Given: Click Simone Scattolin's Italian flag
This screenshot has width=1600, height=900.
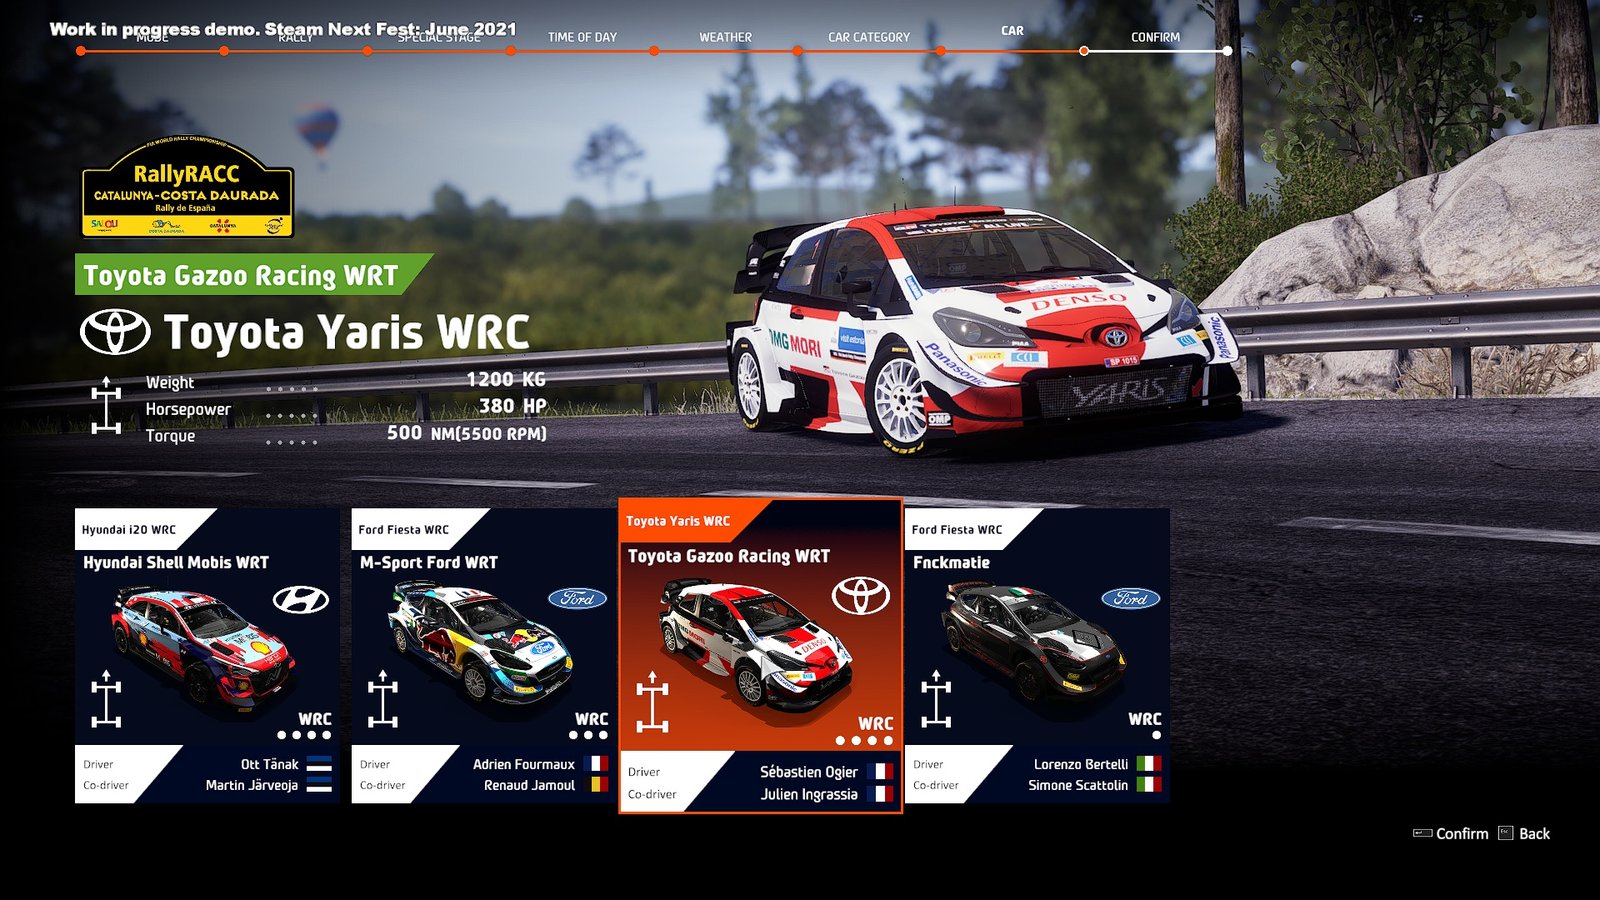Looking at the screenshot, I should pos(1149,785).
